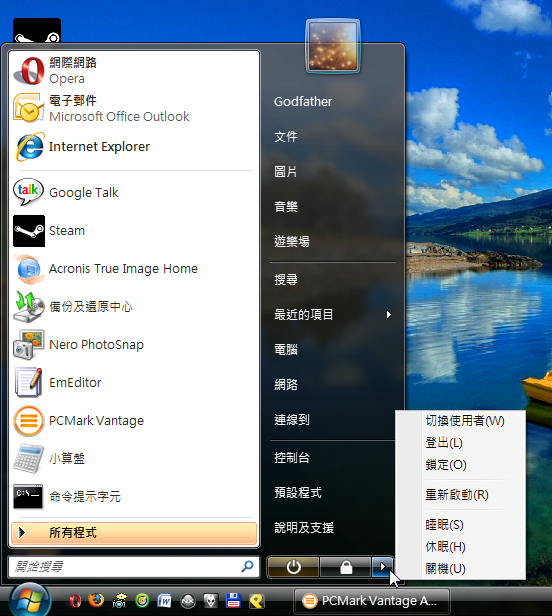Select 登出(L) to log off
The height and width of the screenshot is (616, 552).
pos(444,443)
